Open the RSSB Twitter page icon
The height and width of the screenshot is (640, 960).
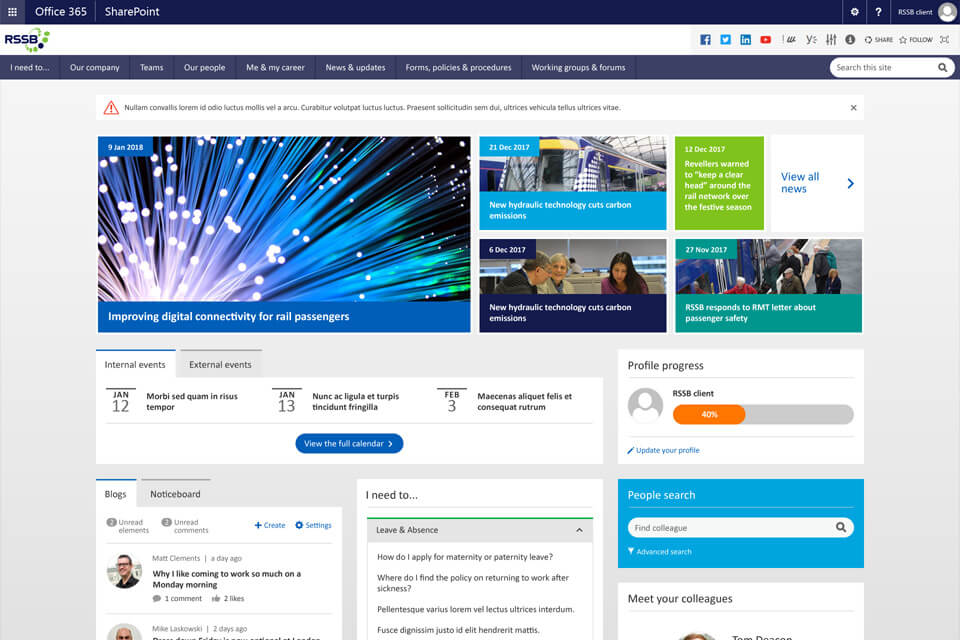click(x=725, y=40)
